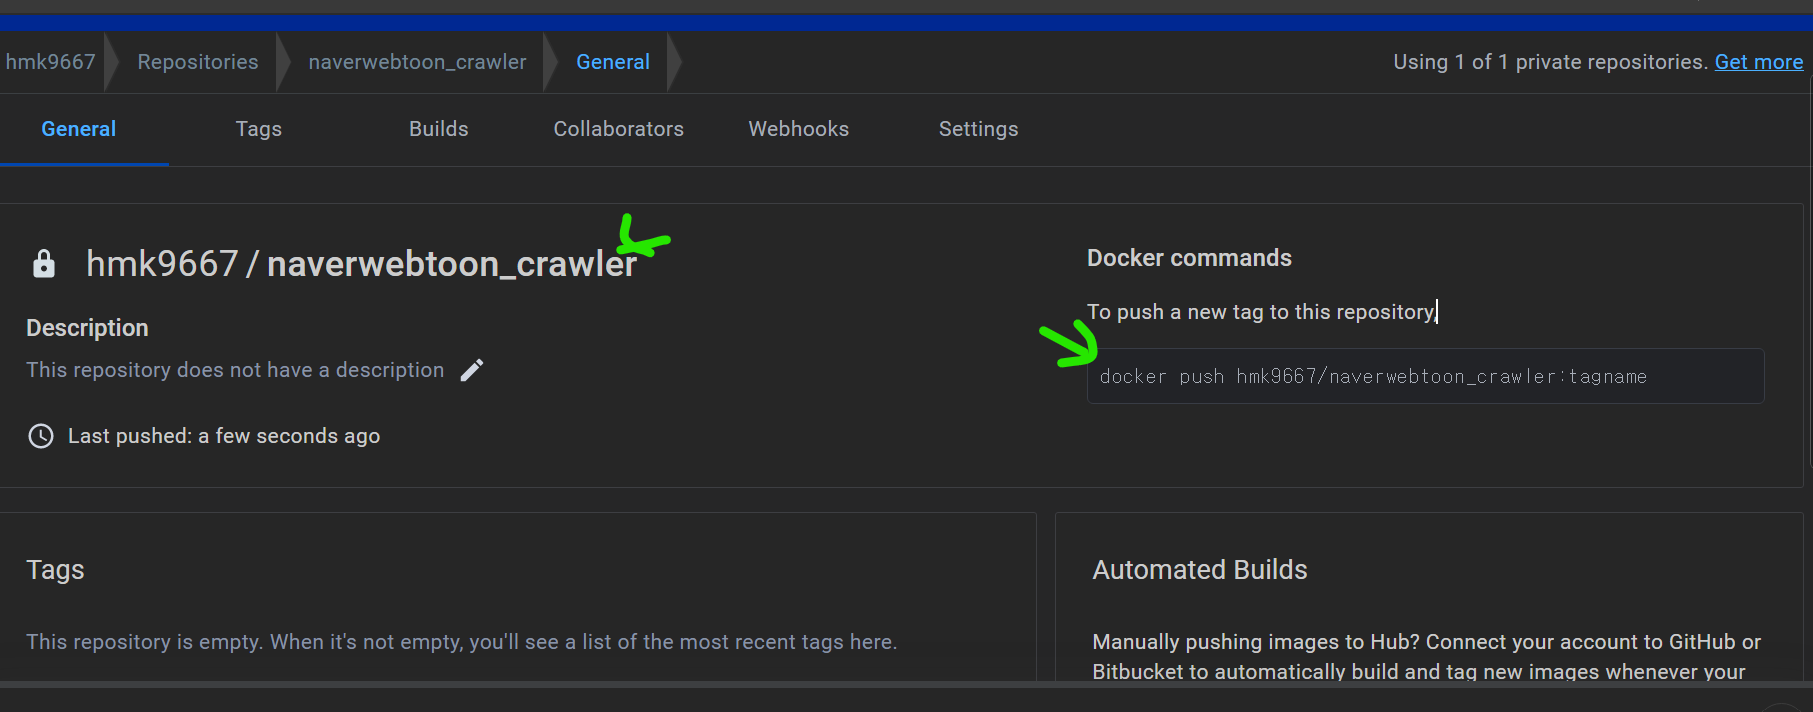Select the General breadcrumb item
The height and width of the screenshot is (712, 1813).
pos(613,62)
